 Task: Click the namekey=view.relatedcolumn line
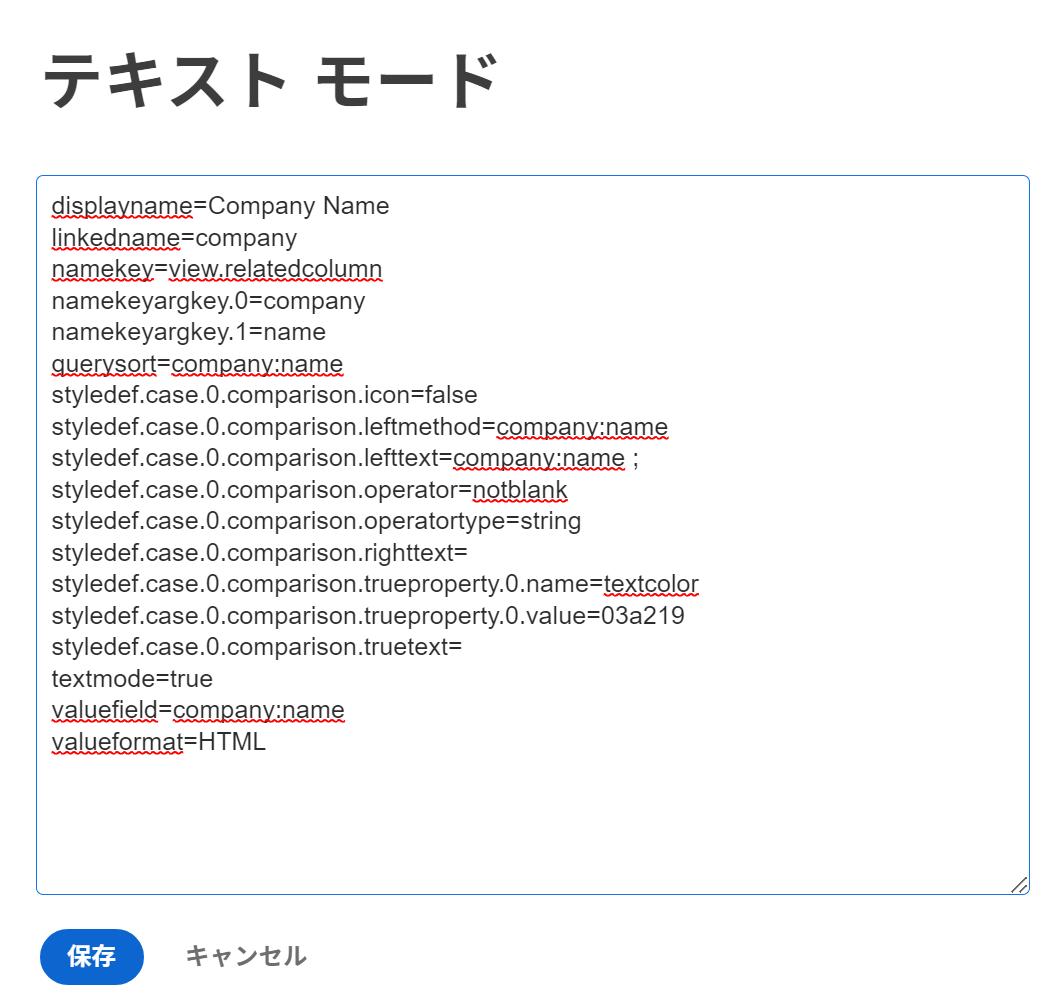click(215, 269)
